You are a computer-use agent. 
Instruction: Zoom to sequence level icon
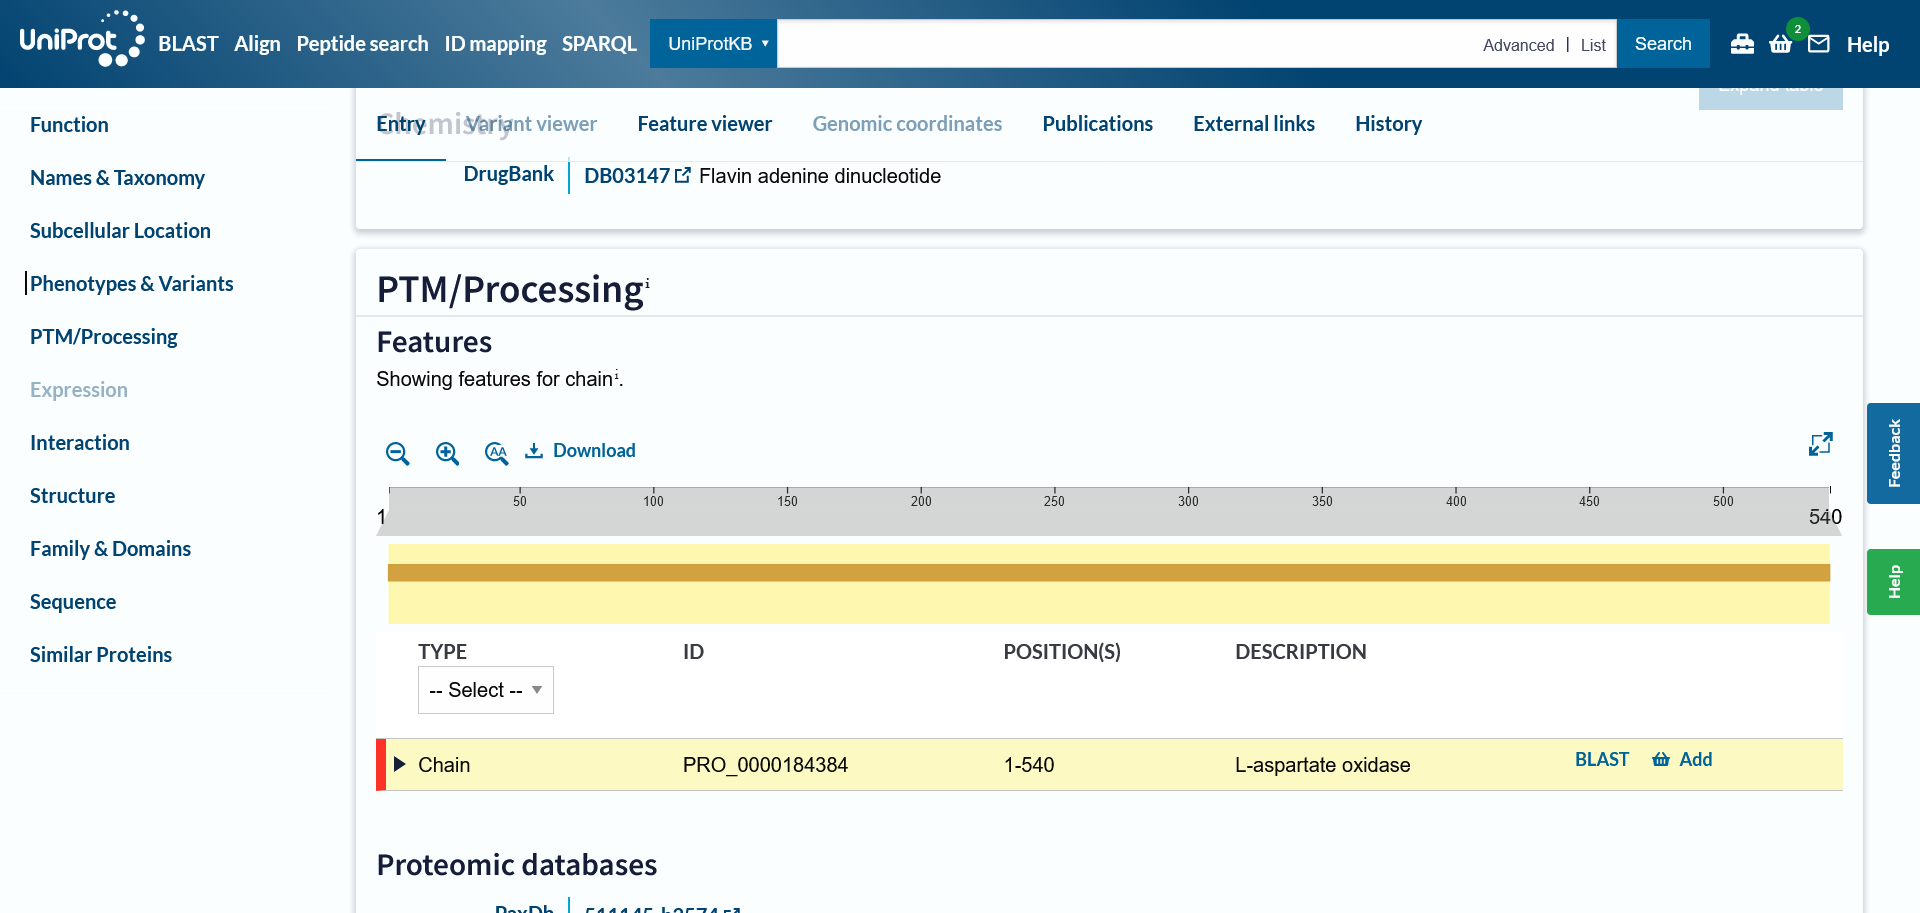click(x=496, y=453)
